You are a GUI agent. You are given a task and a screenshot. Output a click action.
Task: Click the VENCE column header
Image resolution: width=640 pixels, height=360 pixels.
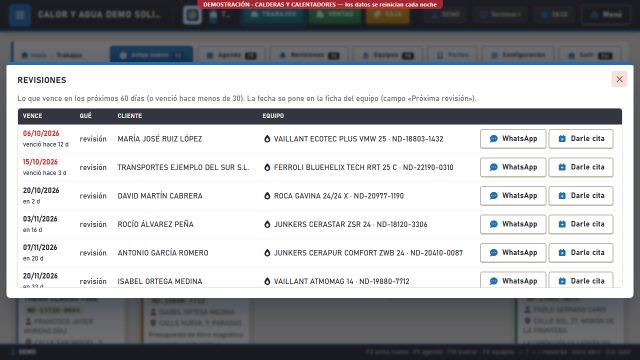pyautogui.click(x=32, y=116)
